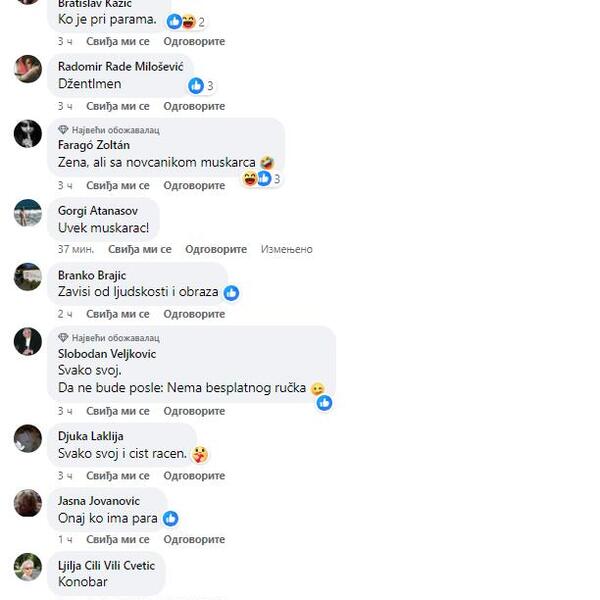Click the 37 мин. timestamp link
This screenshot has height=600, width=600.
click(76, 249)
